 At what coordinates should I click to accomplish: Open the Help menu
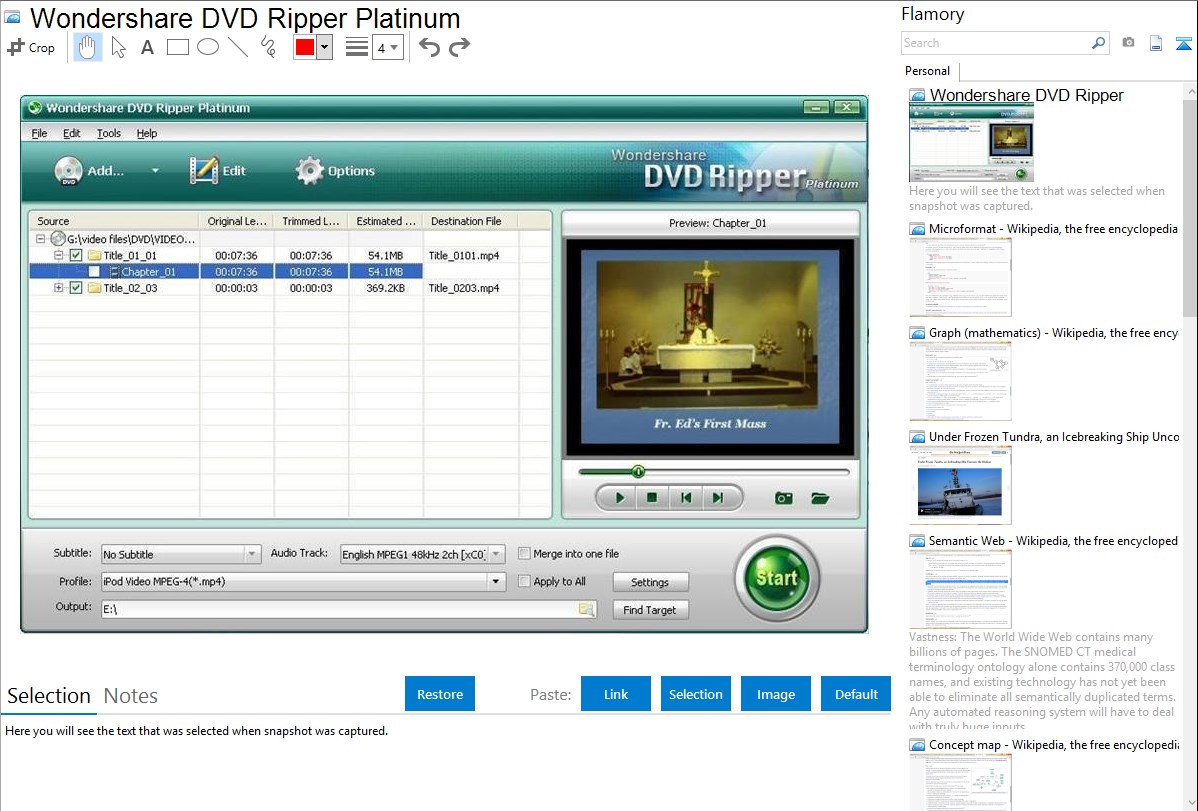[147, 133]
